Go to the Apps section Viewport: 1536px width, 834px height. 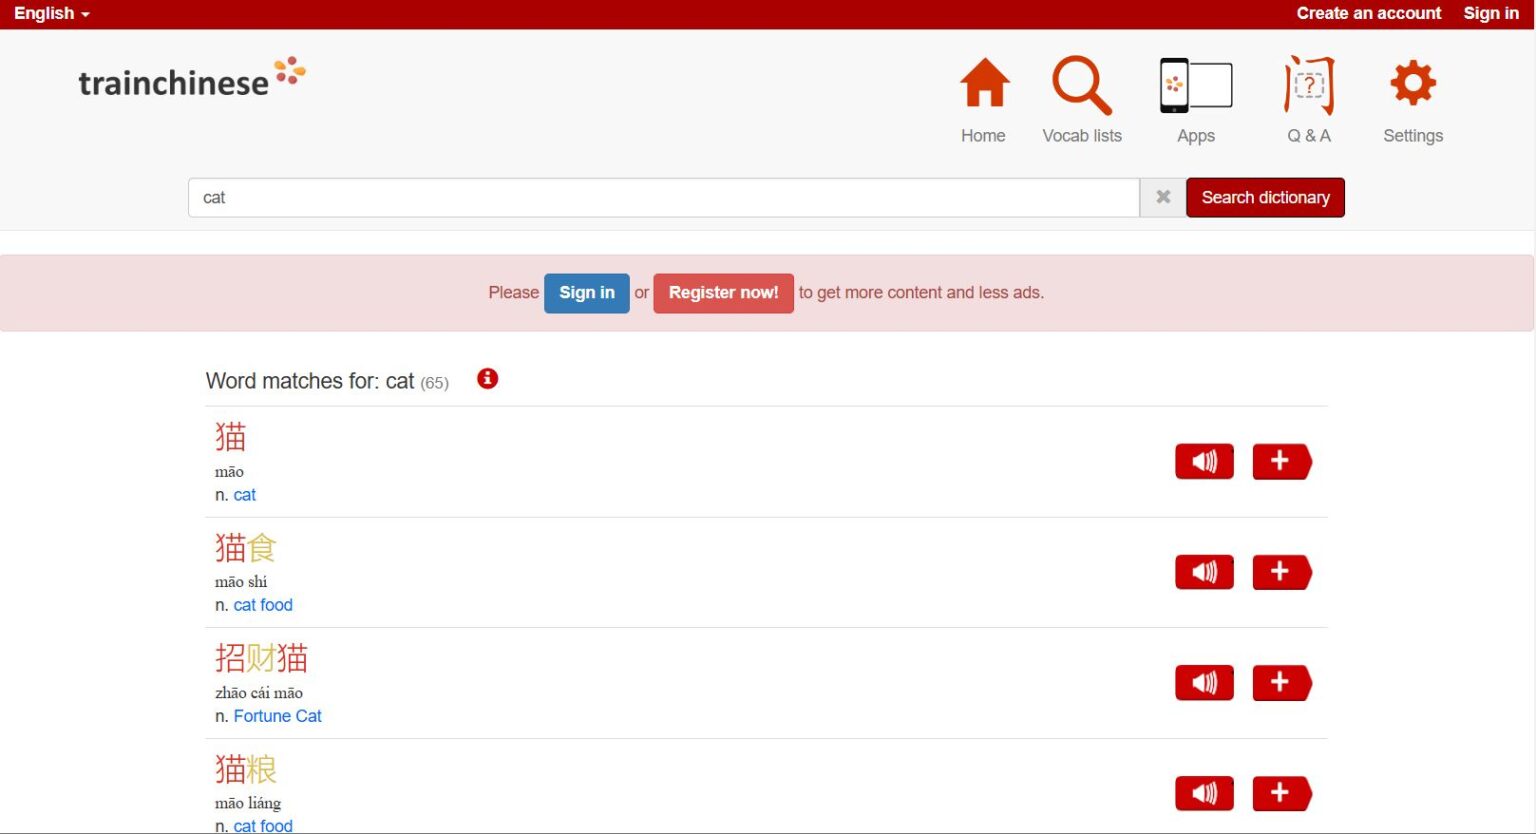1195,87
